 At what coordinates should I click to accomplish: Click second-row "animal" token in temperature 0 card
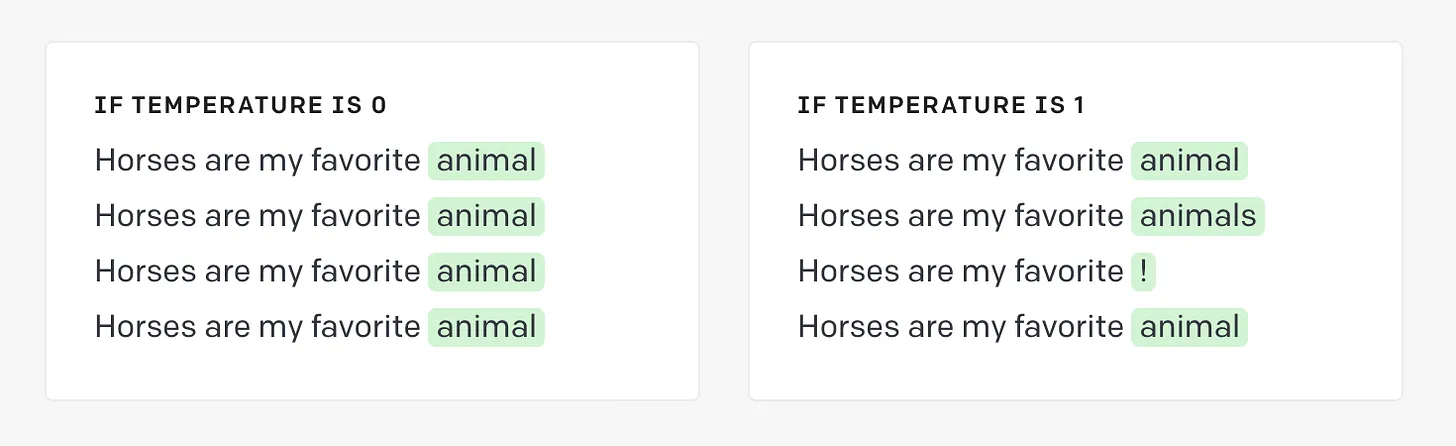point(486,216)
